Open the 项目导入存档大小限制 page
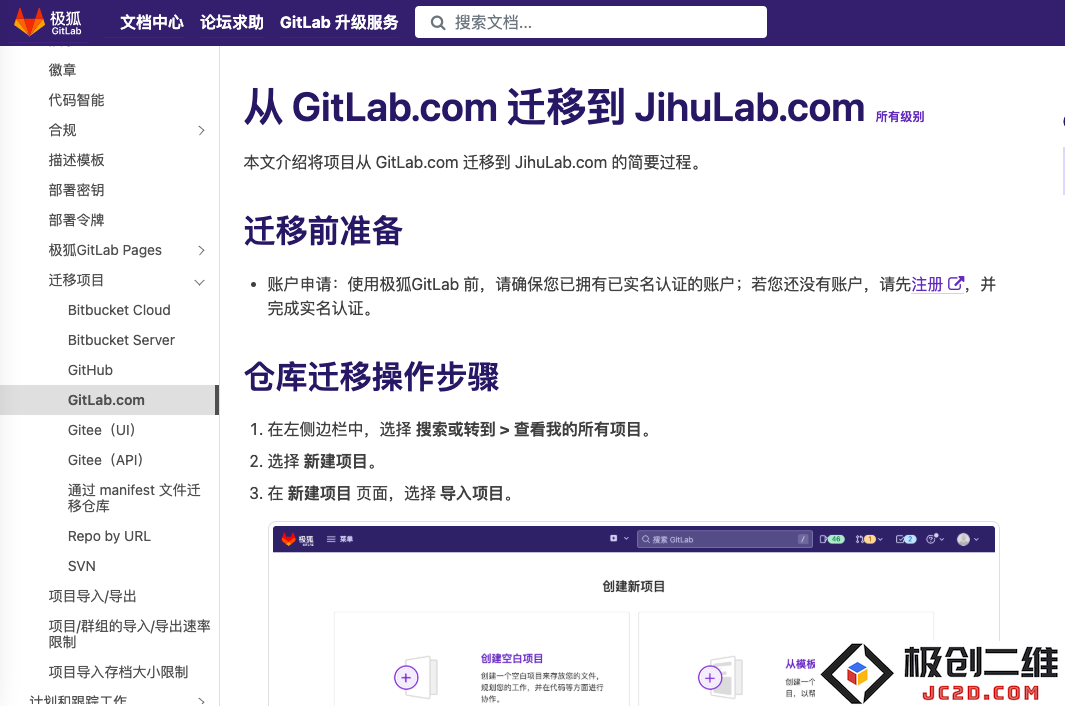 (x=118, y=672)
